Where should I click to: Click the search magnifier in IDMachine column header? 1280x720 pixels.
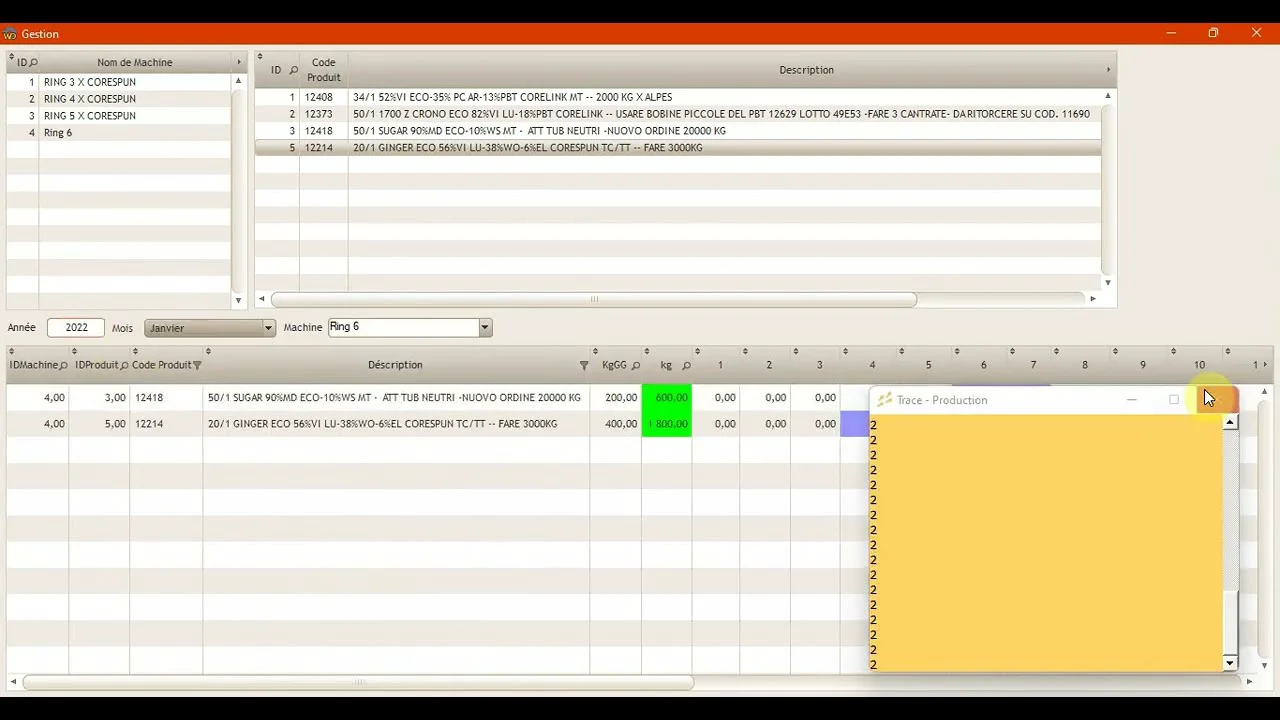(x=64, y=366)
